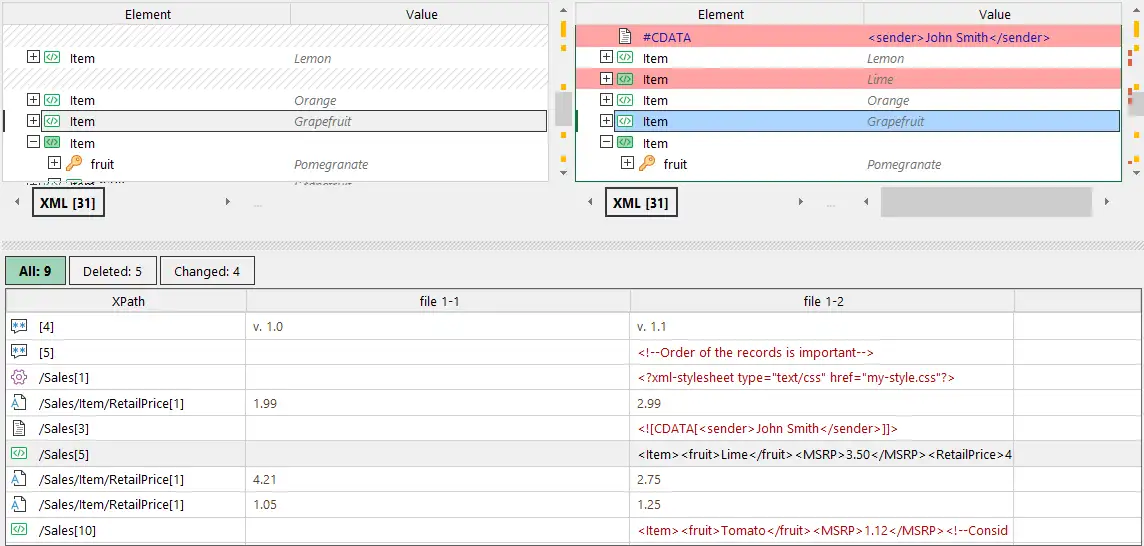Screen dimensions: 1144x546
Task: Switch to the All: 9 differences tab
Action: coord(35,272)
